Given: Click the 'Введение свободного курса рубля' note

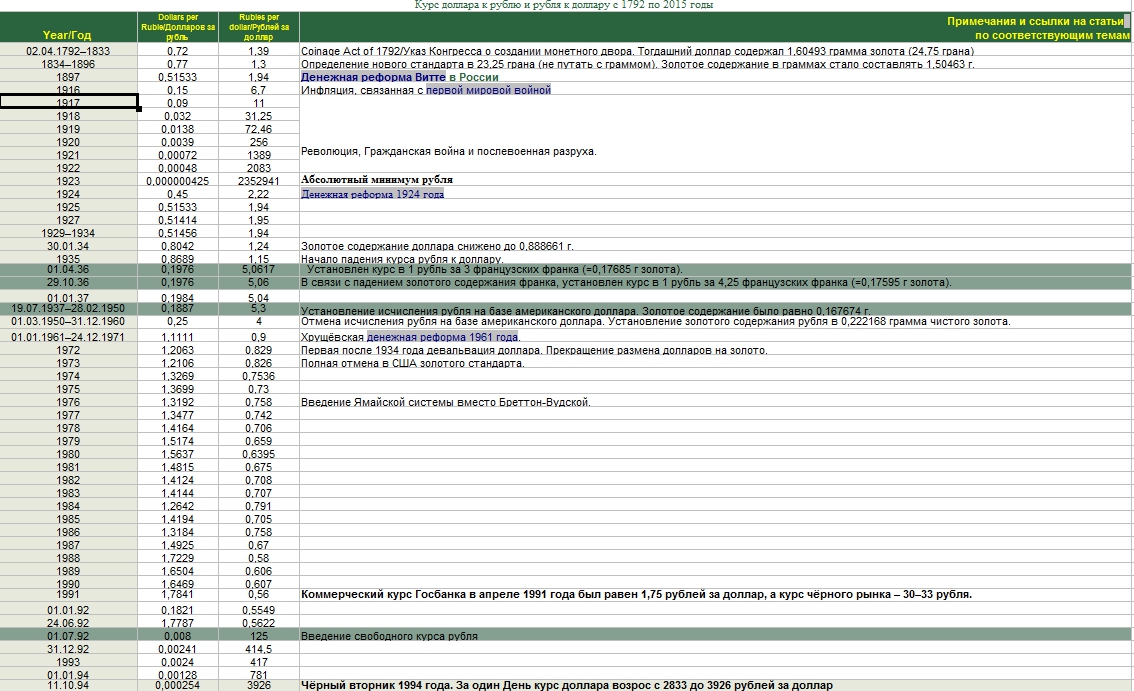Looking at the screenshot, I should [389, 636].
